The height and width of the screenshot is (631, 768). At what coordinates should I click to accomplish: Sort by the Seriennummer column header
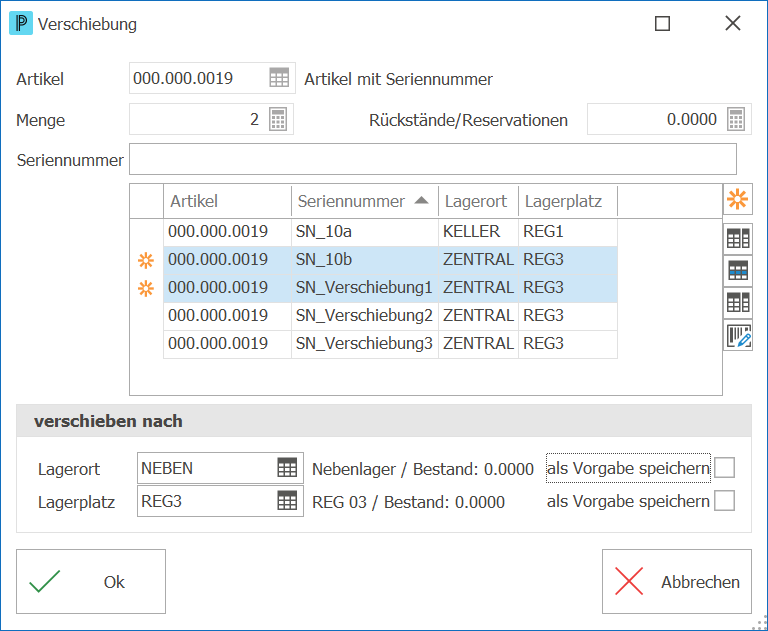tap(364, 201)
